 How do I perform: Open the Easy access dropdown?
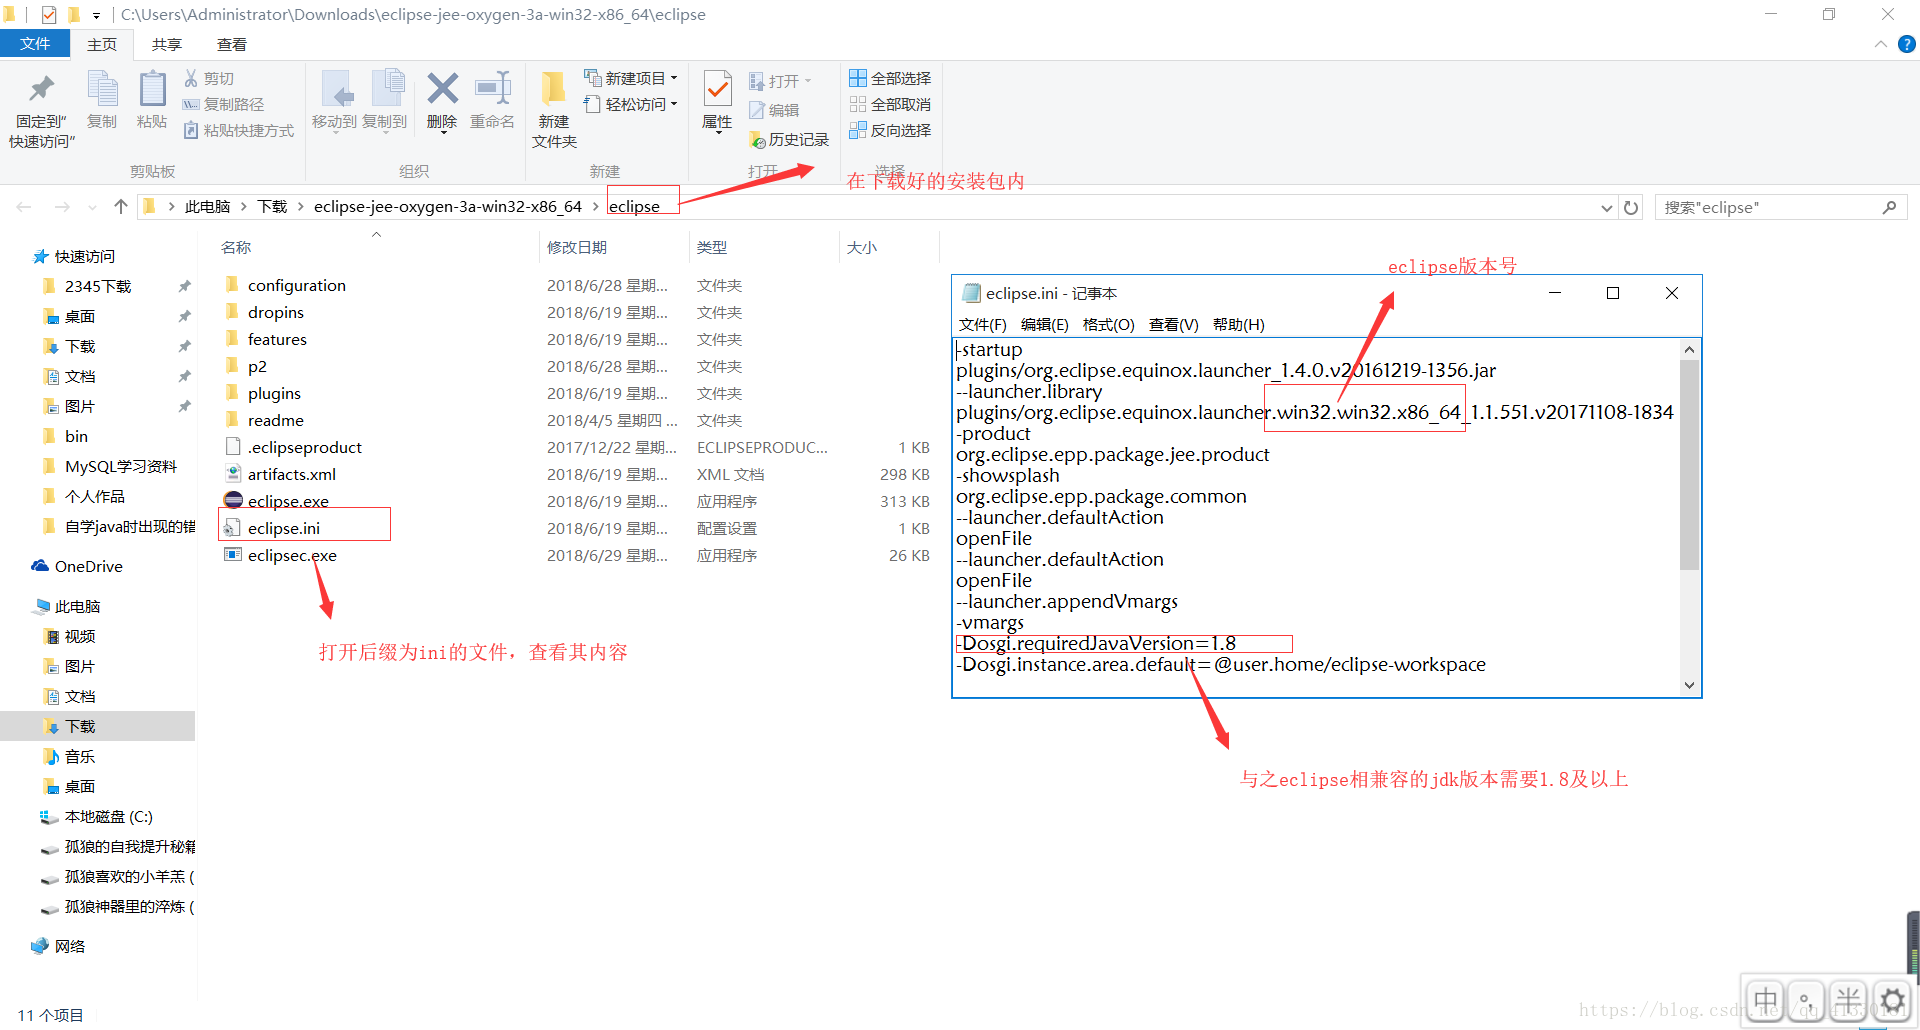coord(631,104)
